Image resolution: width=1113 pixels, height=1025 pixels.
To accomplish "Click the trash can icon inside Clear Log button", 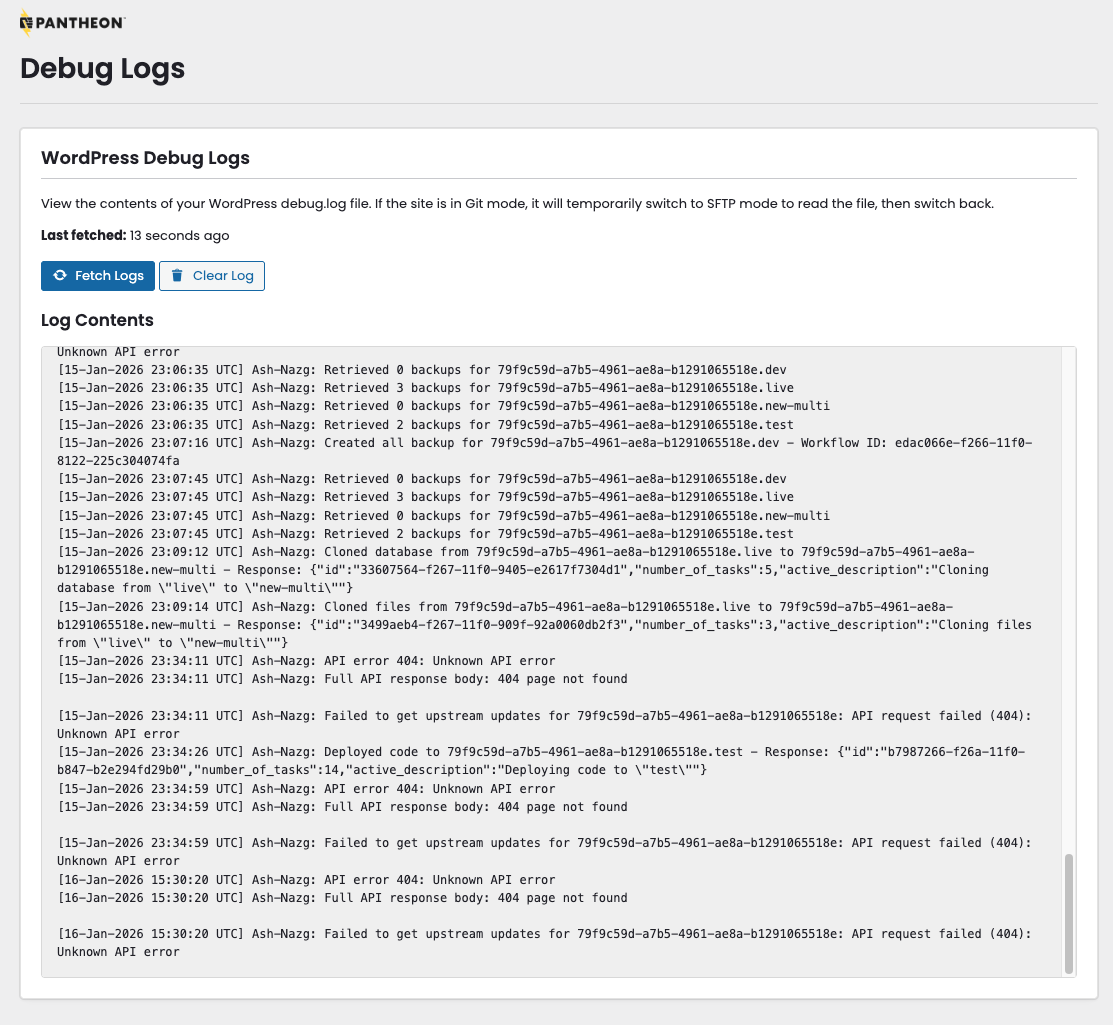I will tap(177, 276).
